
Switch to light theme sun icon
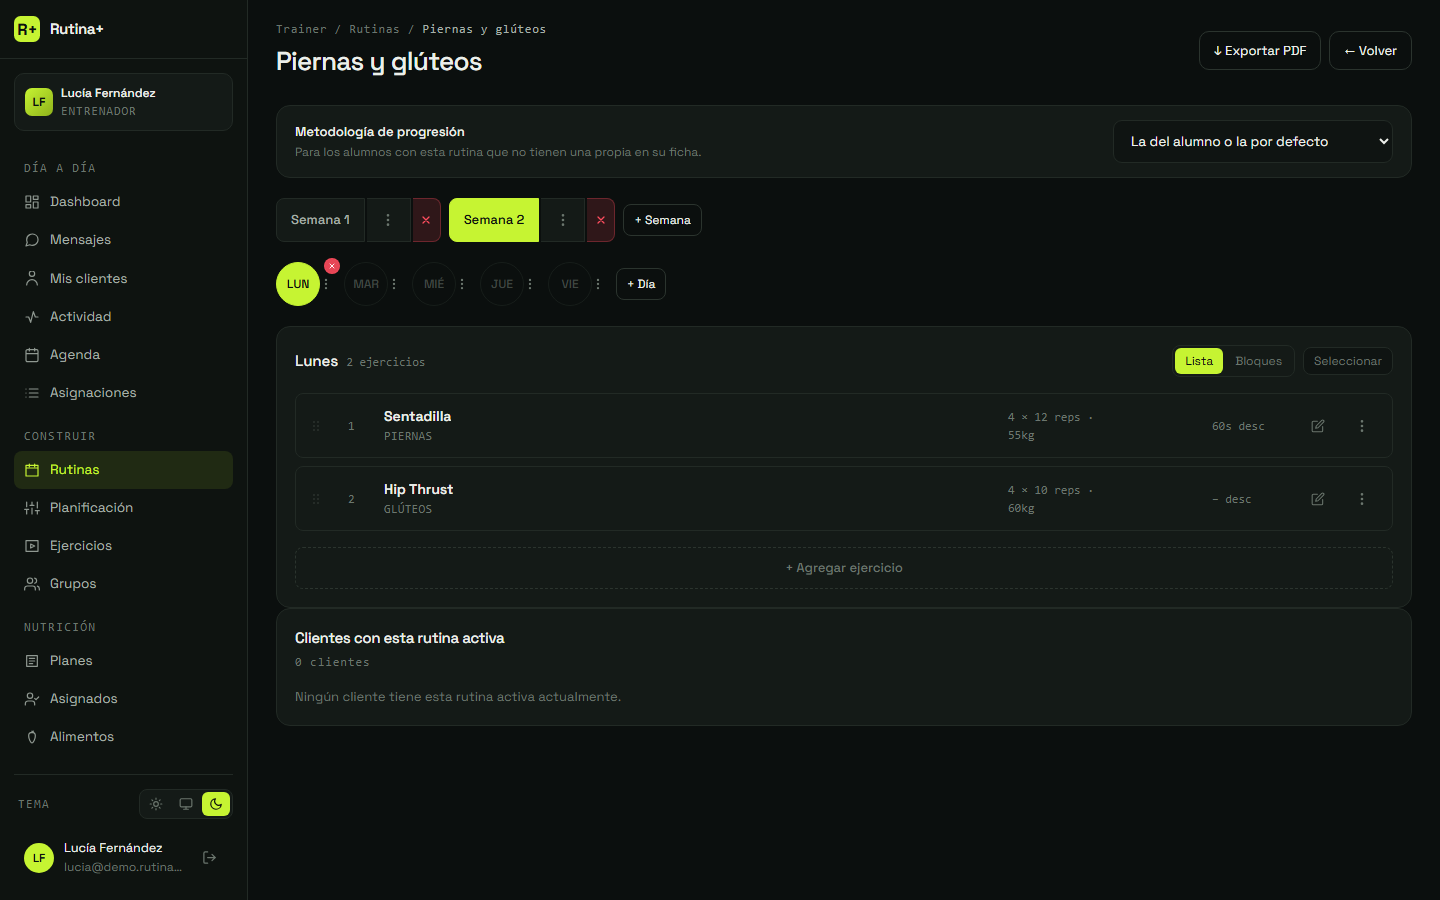click(156, 804)
